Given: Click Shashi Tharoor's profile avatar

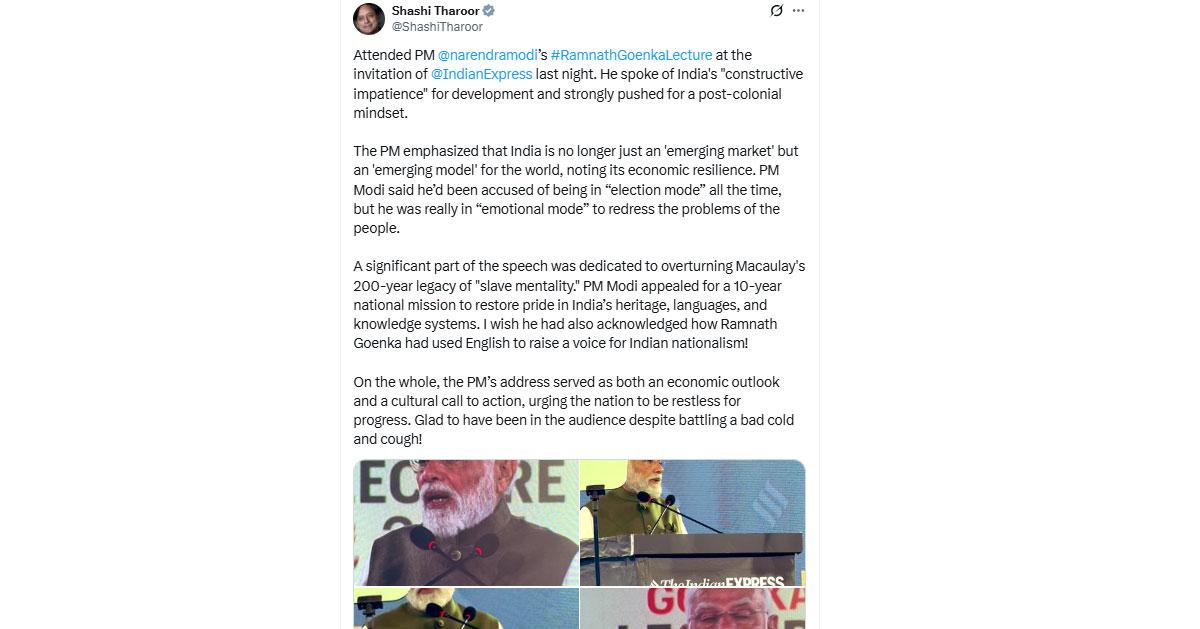Looking at the screenshot, I should click(369, 18).
